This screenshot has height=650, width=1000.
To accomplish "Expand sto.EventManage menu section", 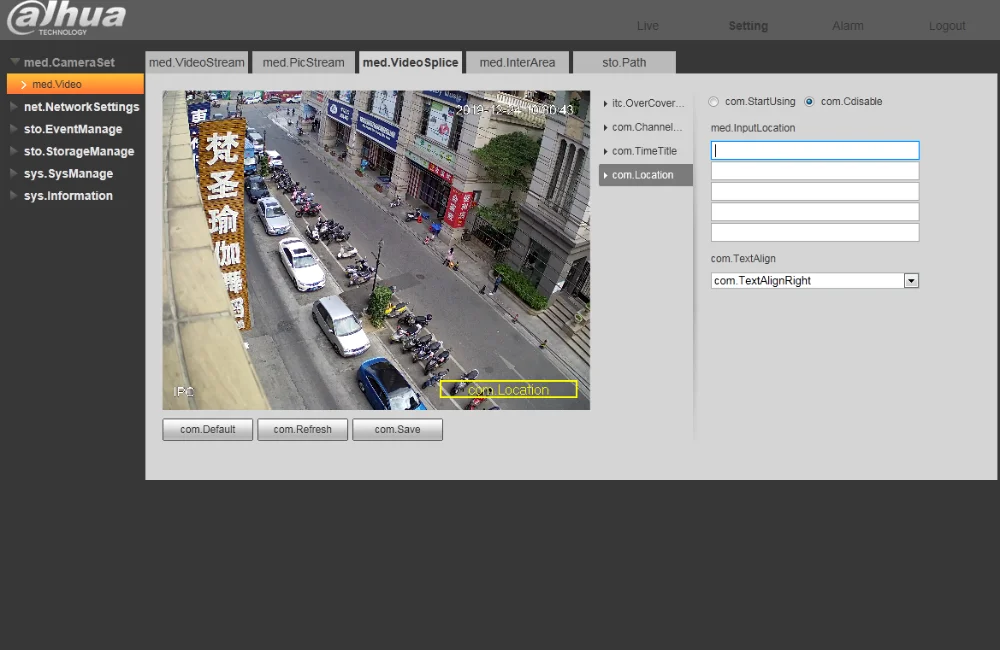I will 72,129.
